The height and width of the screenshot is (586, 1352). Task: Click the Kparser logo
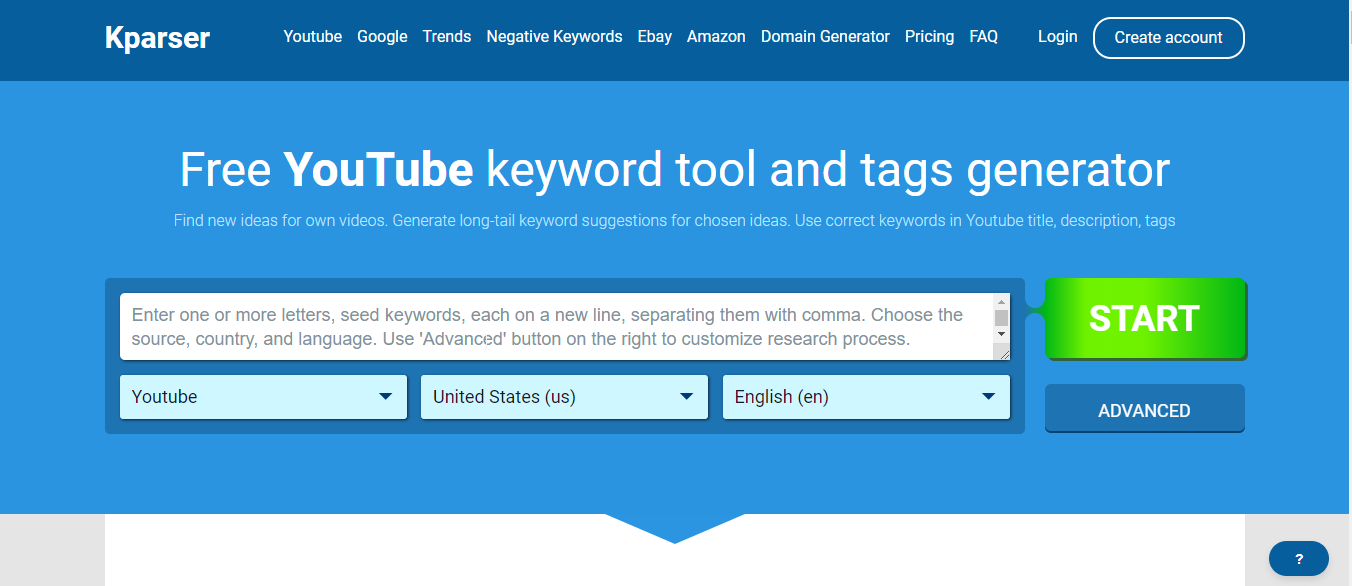(x=157, y=38)
